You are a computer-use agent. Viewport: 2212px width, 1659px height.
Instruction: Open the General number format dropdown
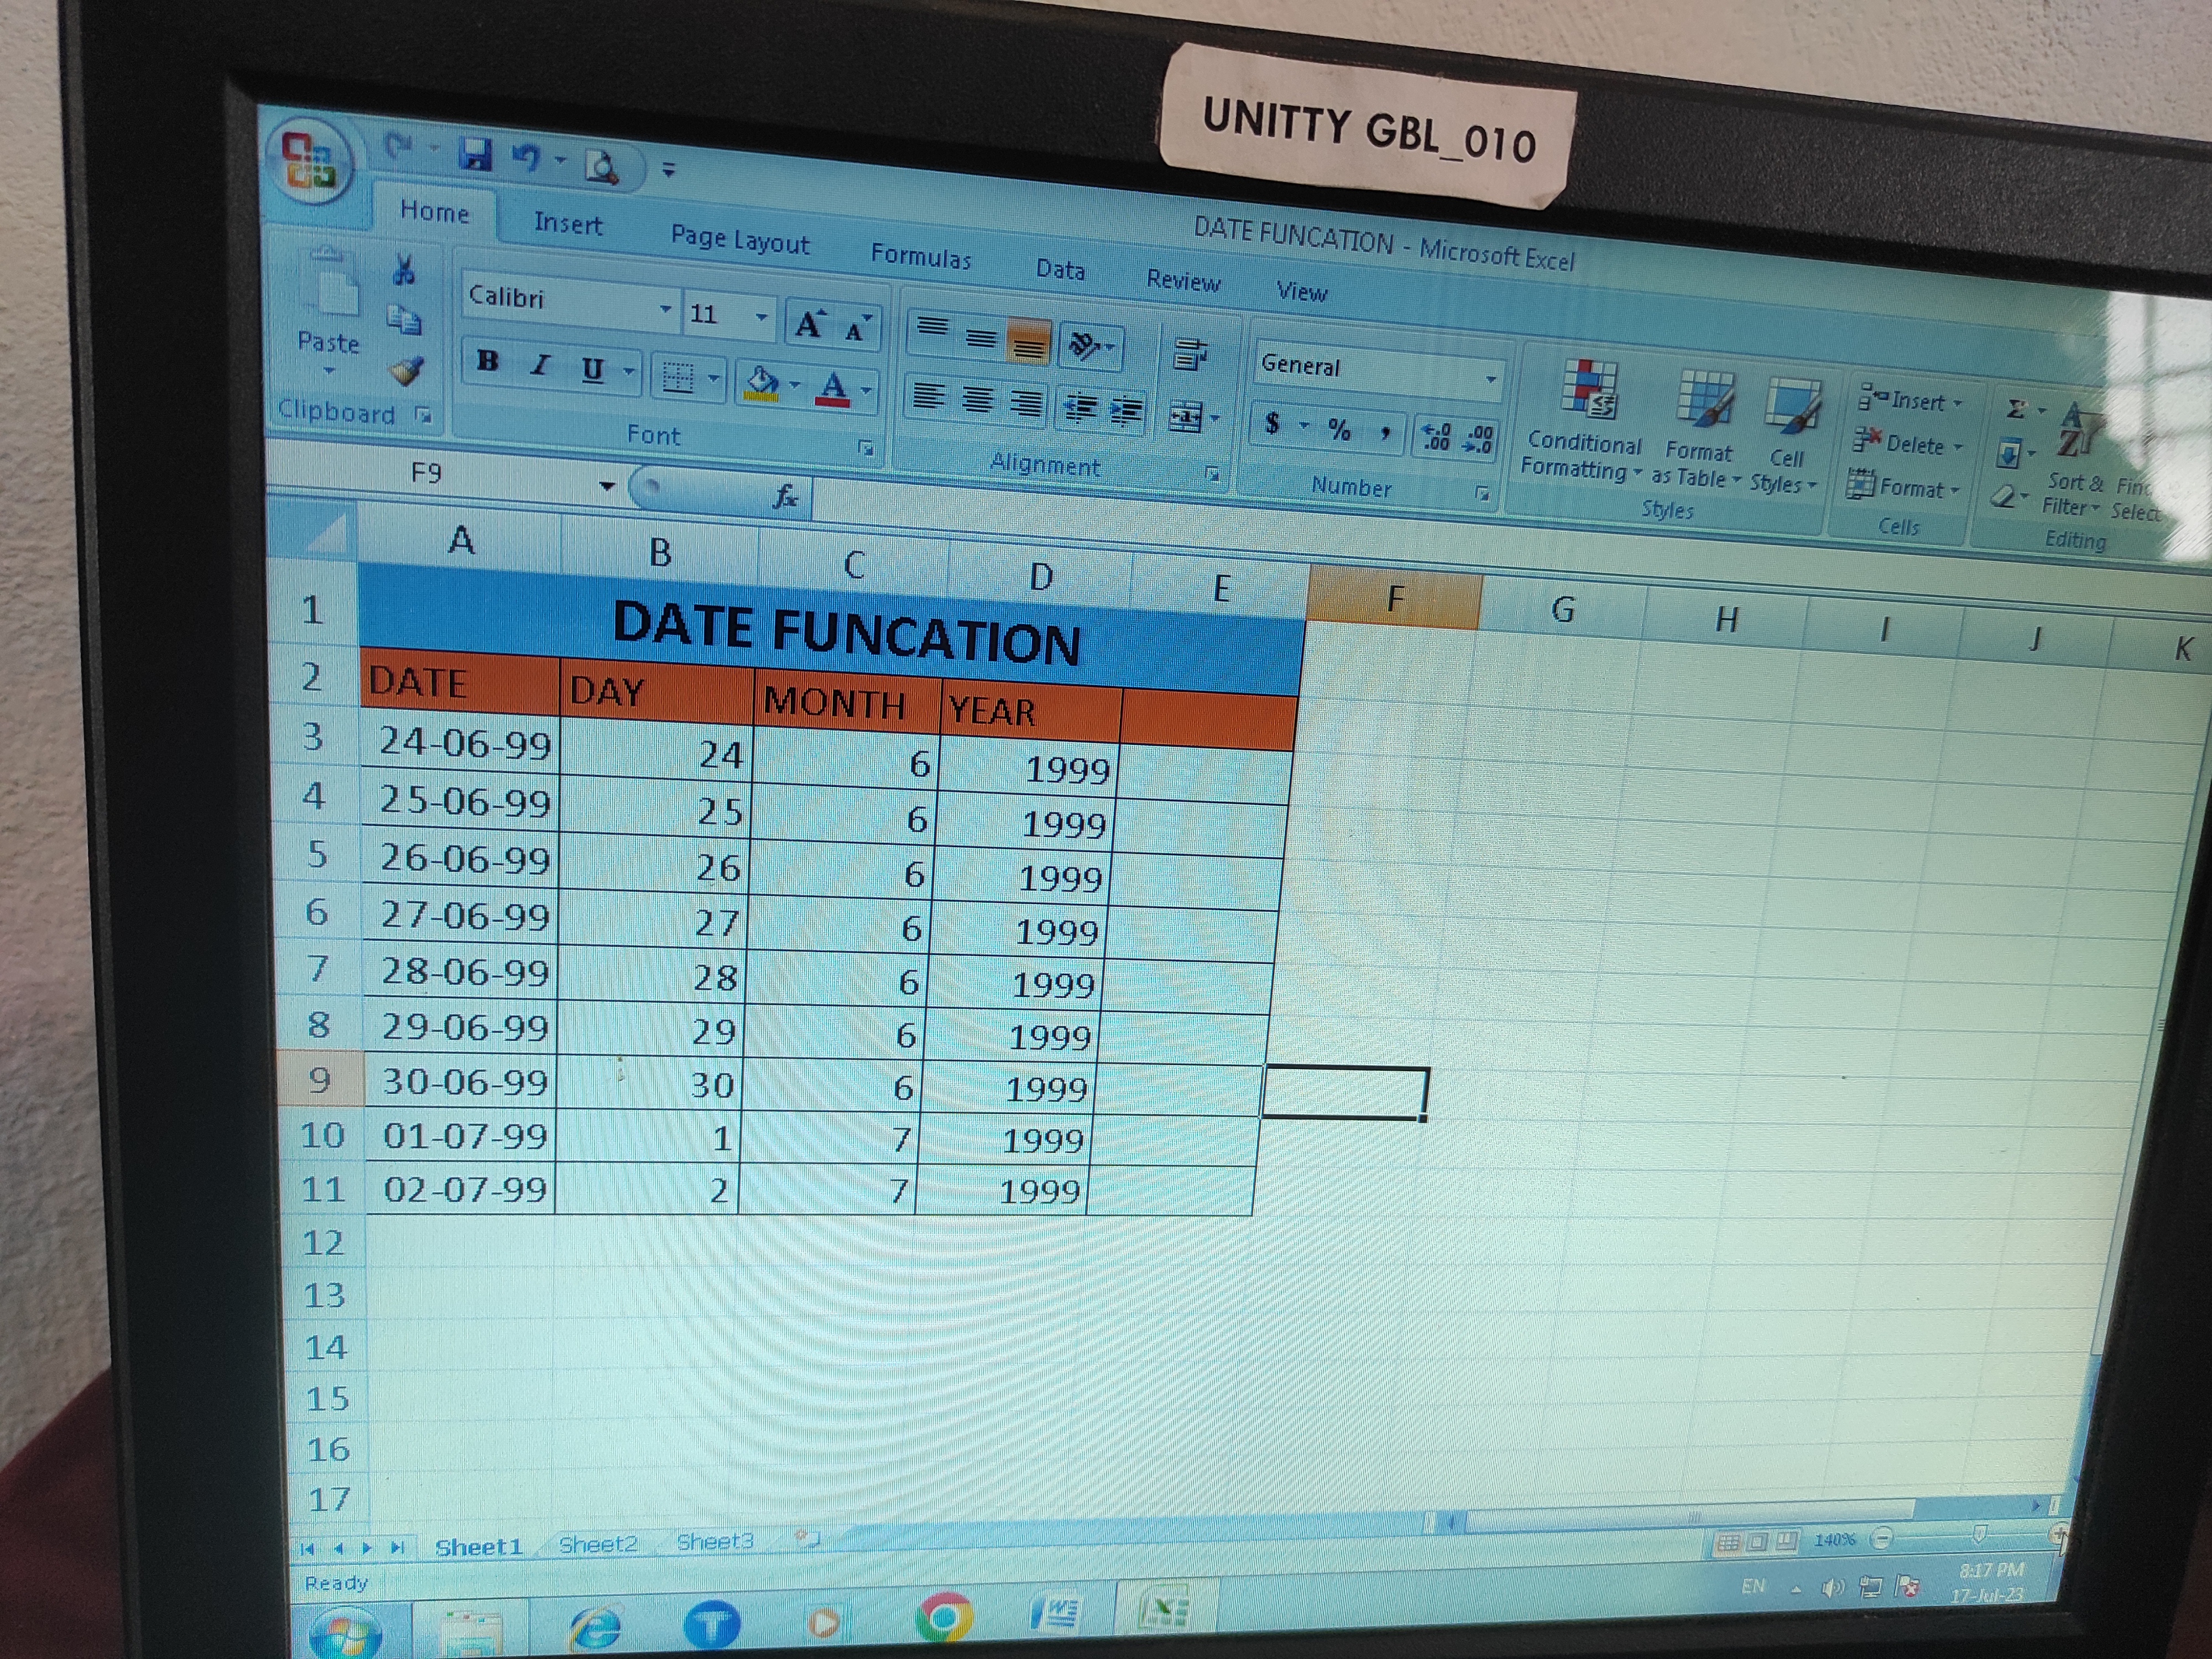[1490, 379]
